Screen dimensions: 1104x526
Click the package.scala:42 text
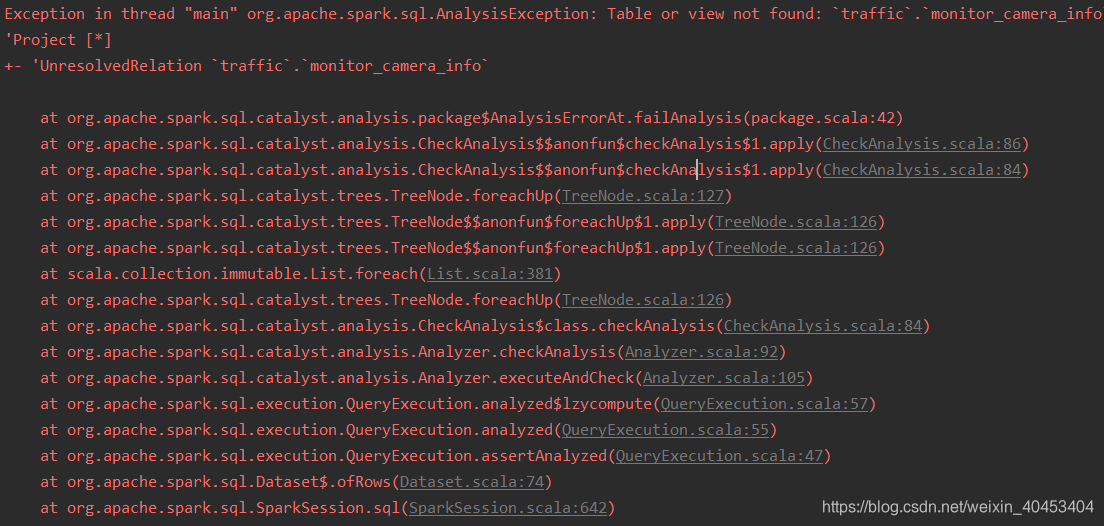[823, 118]
